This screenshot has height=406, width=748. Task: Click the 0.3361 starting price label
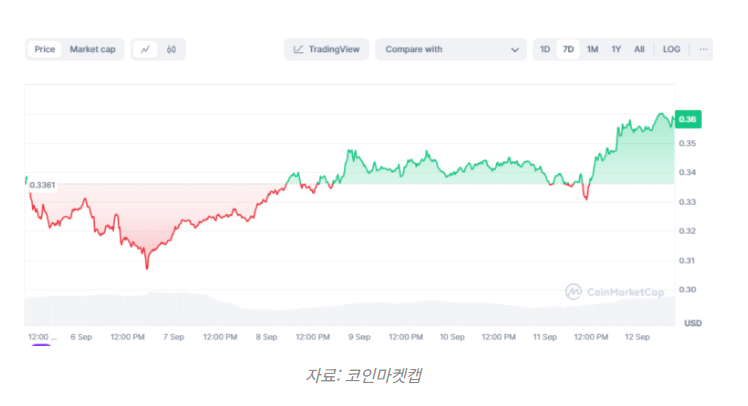43,185
